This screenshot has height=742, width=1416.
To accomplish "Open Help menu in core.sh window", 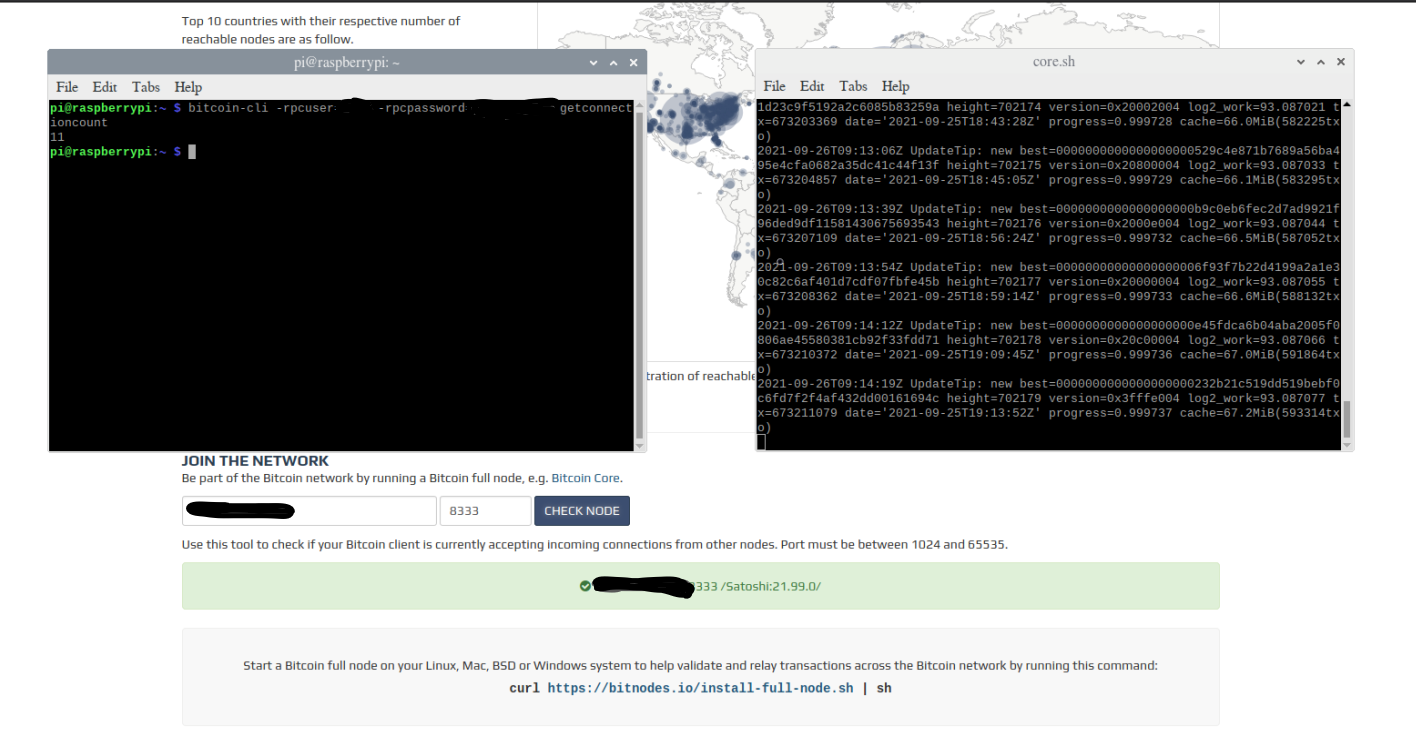I will [895, 86].
